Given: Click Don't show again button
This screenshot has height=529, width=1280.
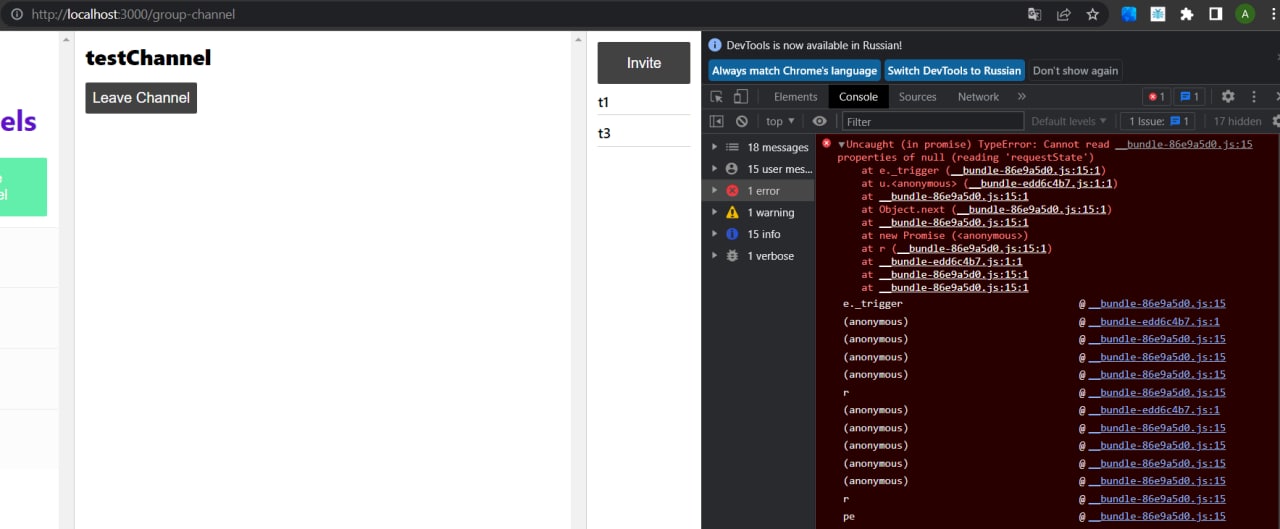Looking at the screenshot, I should coord(1075,71).
